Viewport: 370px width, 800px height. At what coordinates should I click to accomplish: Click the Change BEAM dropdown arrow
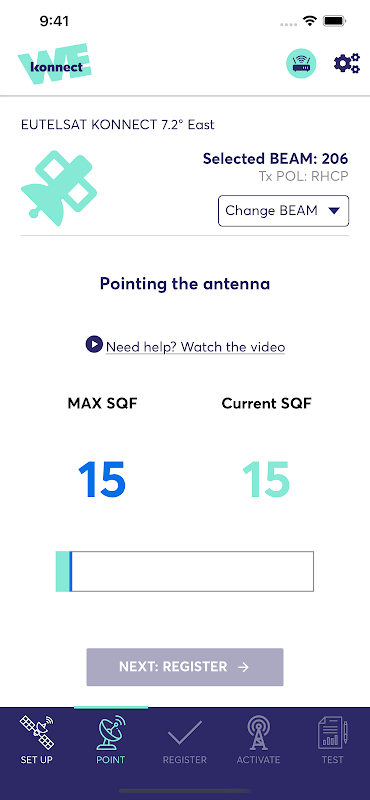click(334, 211)
